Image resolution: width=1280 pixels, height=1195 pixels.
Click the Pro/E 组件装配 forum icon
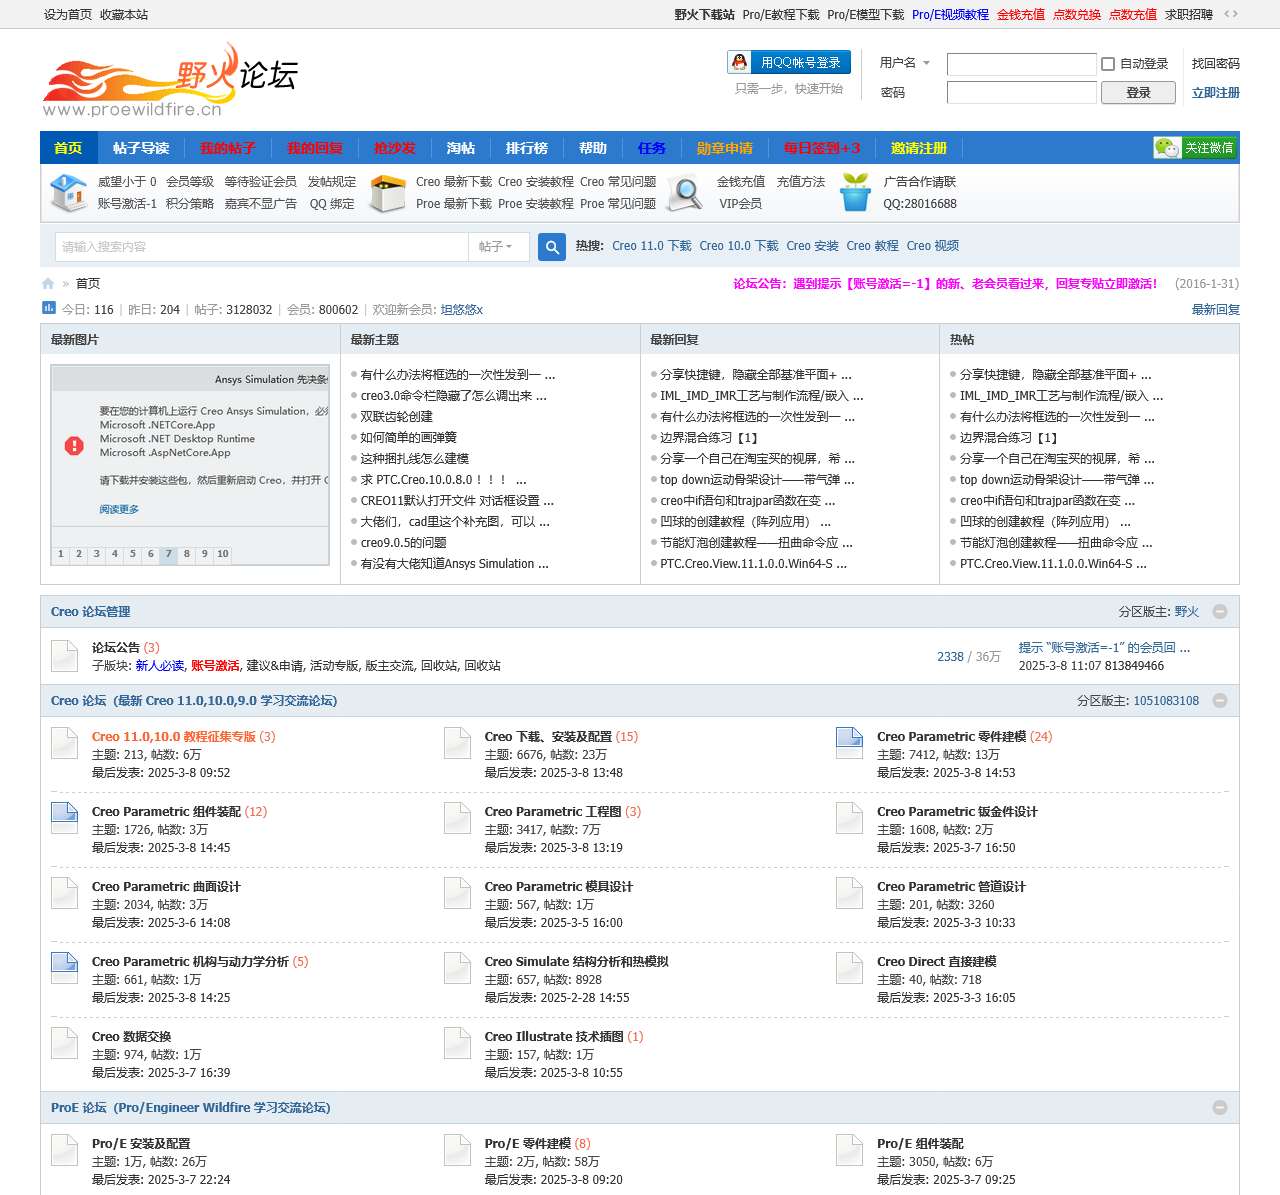coord(849,1151)
